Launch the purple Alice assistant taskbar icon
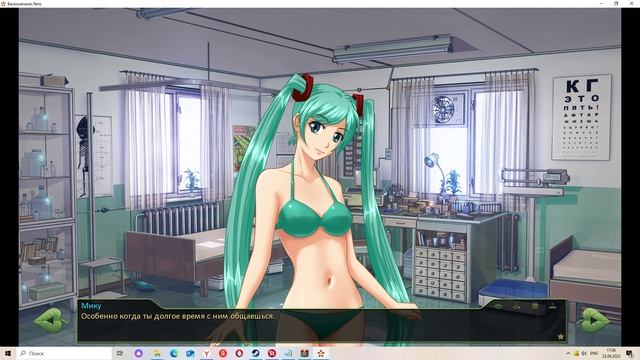The height and width of the screenshot is (360, 640). 138,353
